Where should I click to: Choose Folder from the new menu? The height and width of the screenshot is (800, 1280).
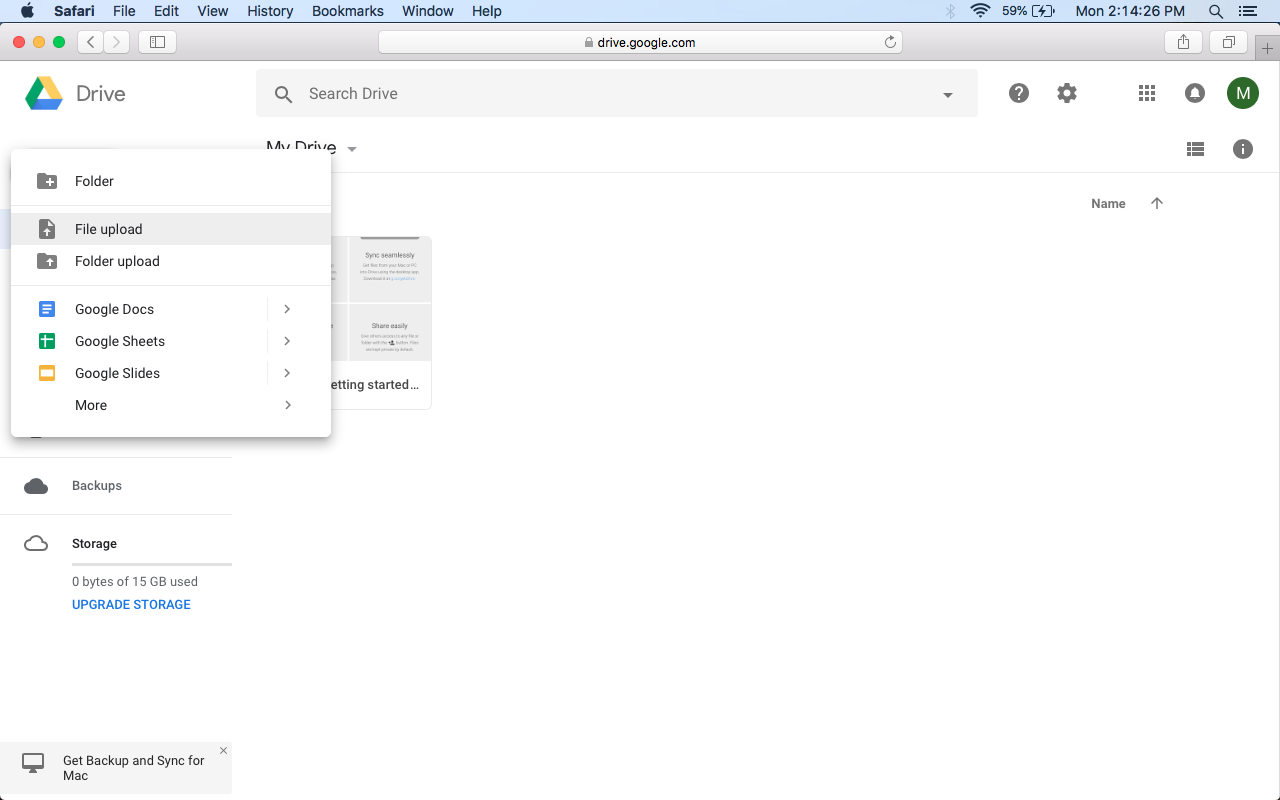pyautogui.click(x=170, y=181)
